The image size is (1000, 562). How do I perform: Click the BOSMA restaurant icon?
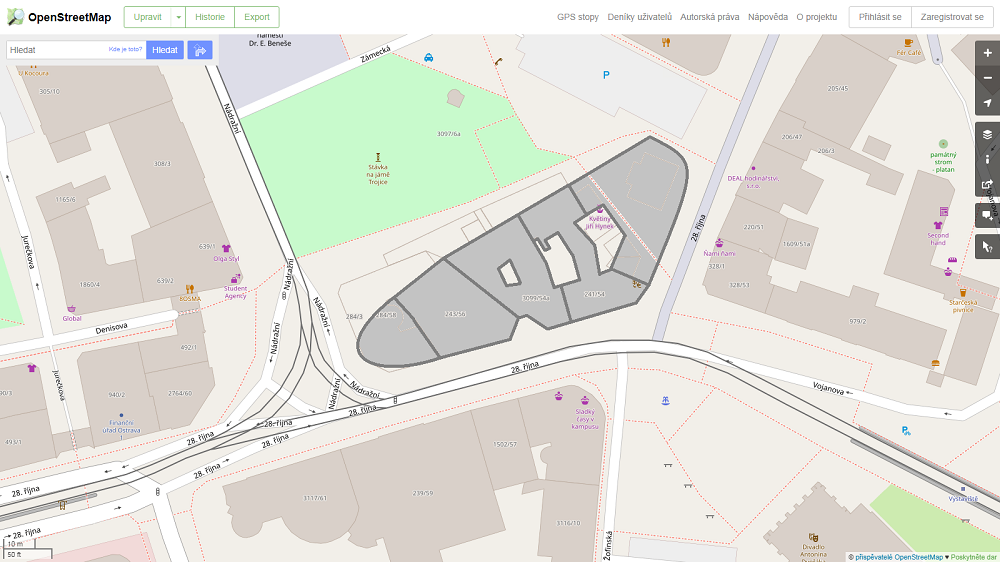tap(189, 290)
